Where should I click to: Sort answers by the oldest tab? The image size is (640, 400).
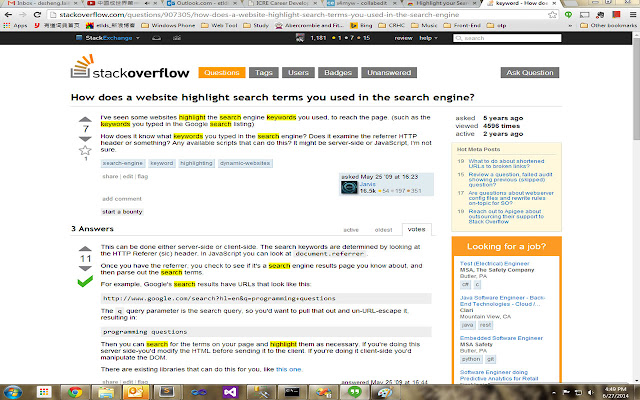(383, 230)
